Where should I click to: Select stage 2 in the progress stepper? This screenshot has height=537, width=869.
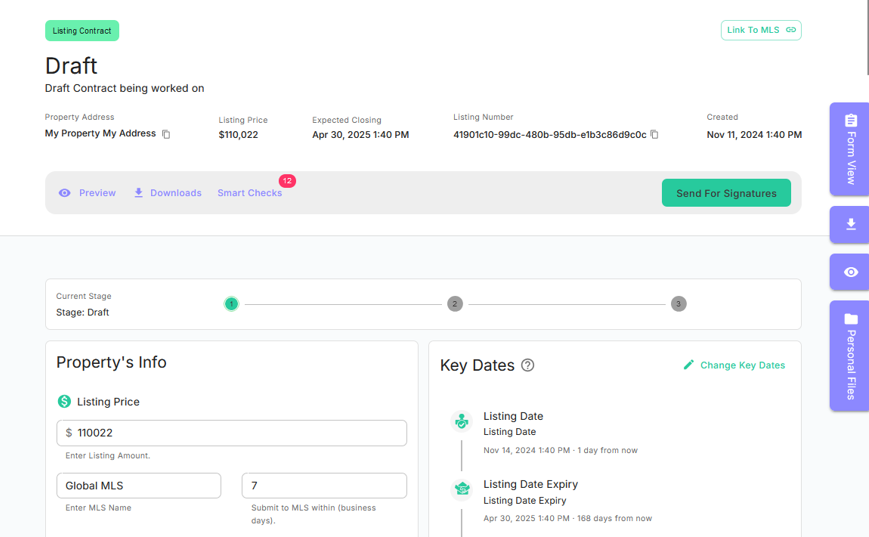click(455, 304)
